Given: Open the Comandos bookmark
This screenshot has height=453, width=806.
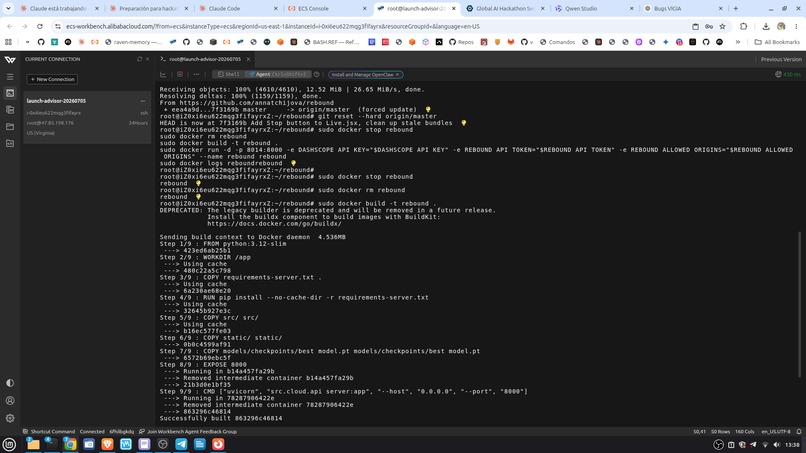Looking at the screenshot, I should 557,42.
